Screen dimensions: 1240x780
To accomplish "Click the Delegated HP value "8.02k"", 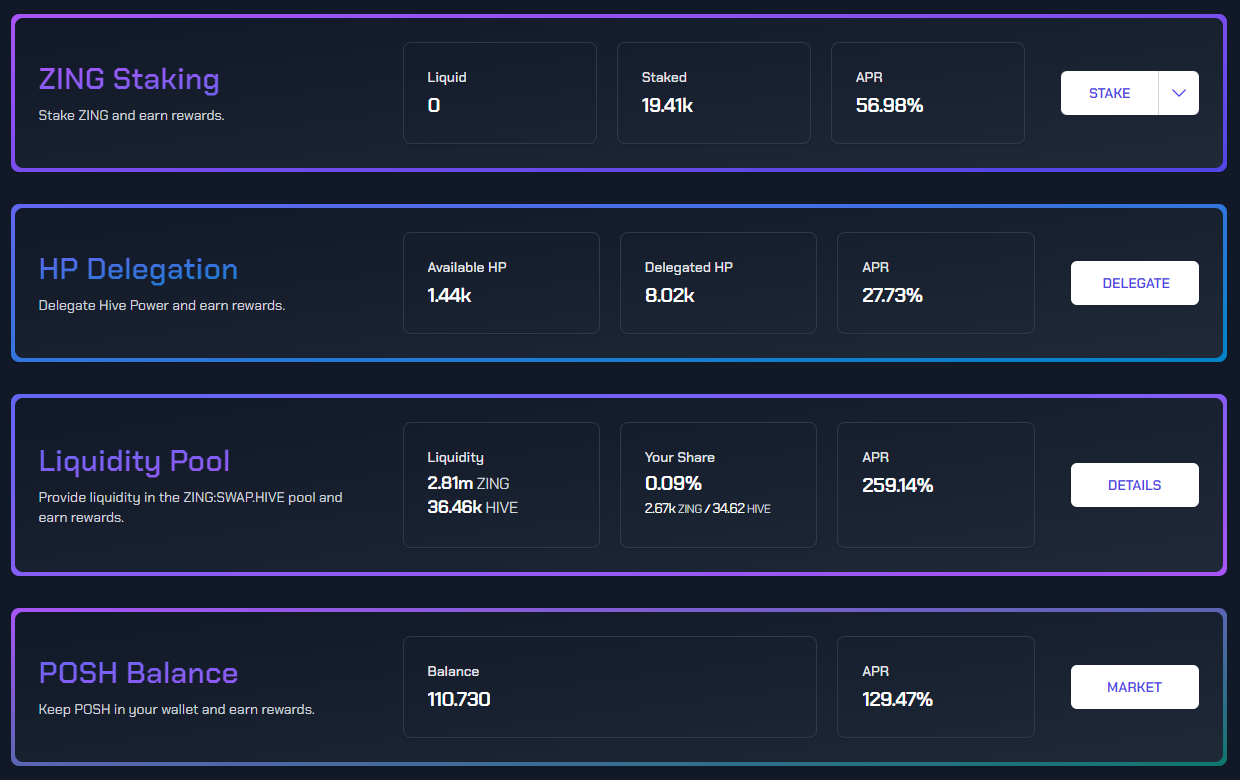I will 670,295.
